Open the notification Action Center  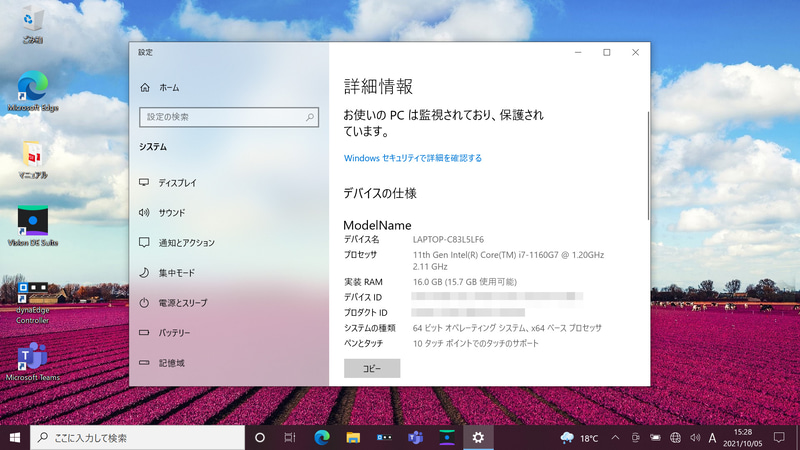click(779, 438)
